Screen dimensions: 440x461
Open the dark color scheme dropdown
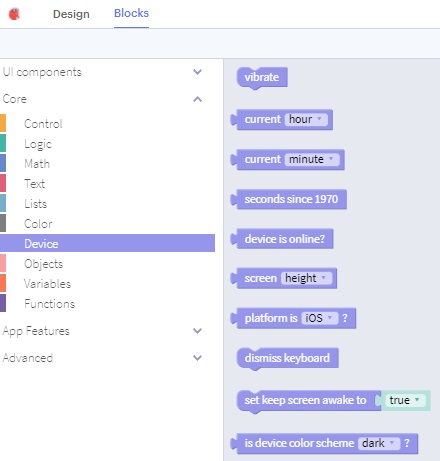tap(379, 443)
